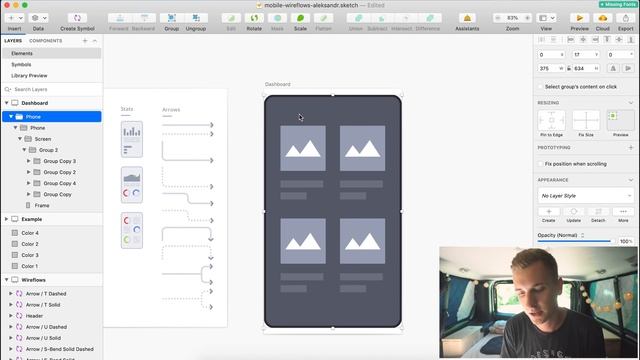Click More layer style options
The height and width of the screenshot is (360, 640).
pos(623,211)
